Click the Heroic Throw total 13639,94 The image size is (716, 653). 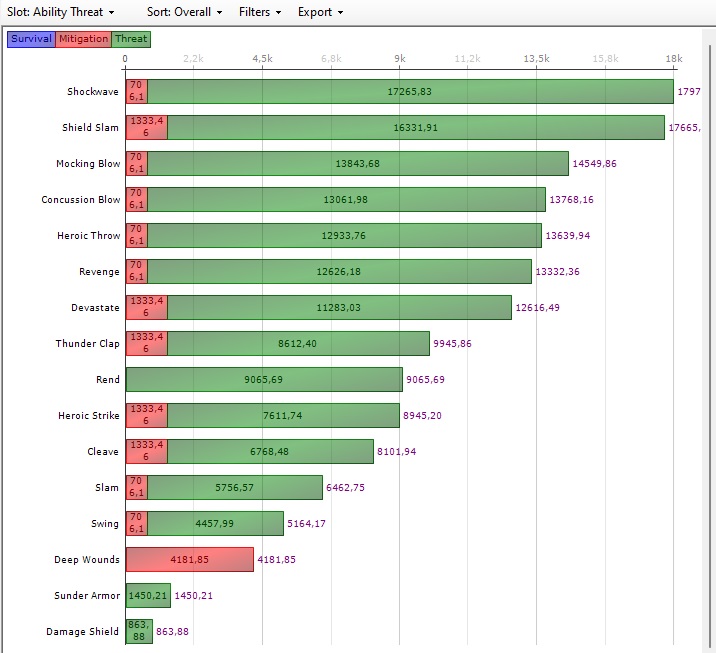click(x=568, y=236)
